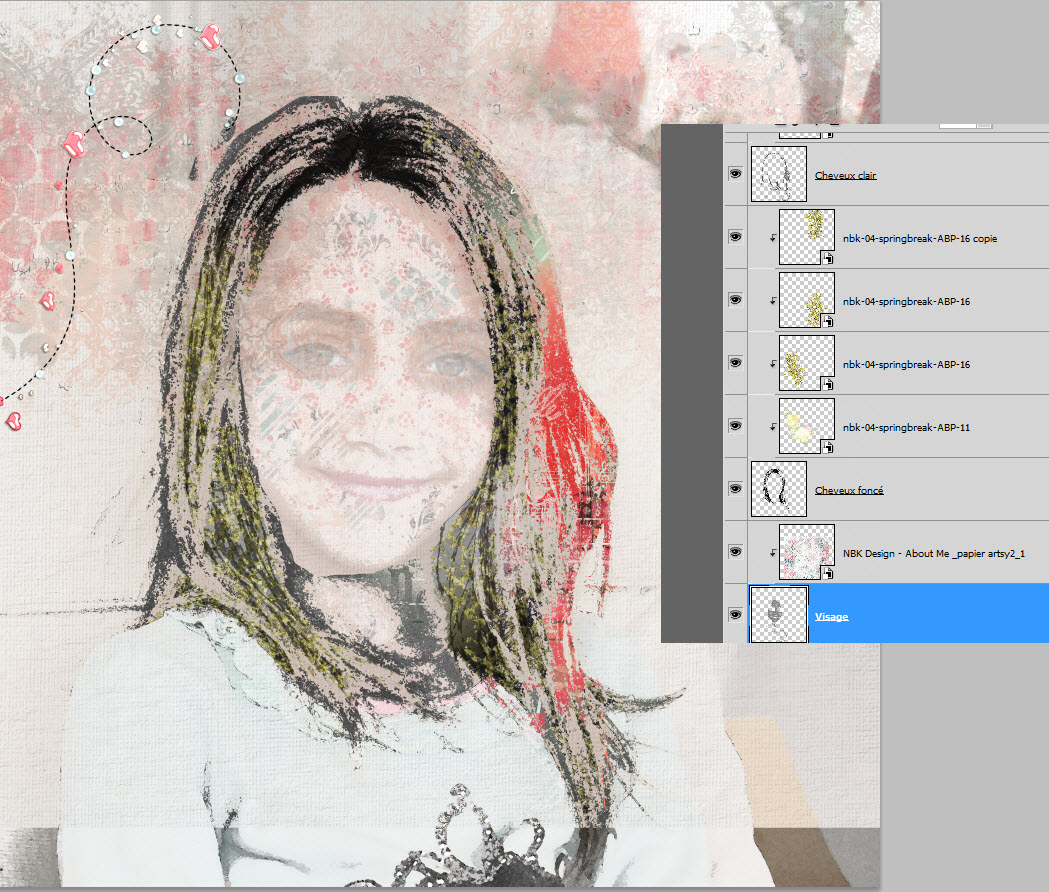The image size is (1049, 892).
Task: Select the nbk-04-springbreak-ABP-16 copie layer
Action: tap(919, 238)
